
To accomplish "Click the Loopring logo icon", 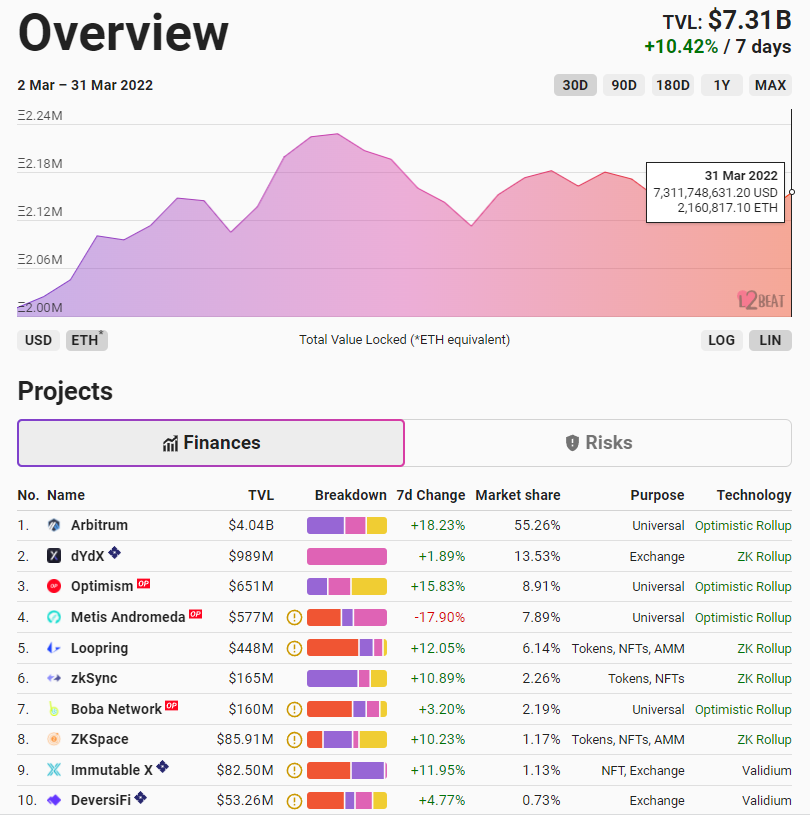I will click(x=54, y=648).
